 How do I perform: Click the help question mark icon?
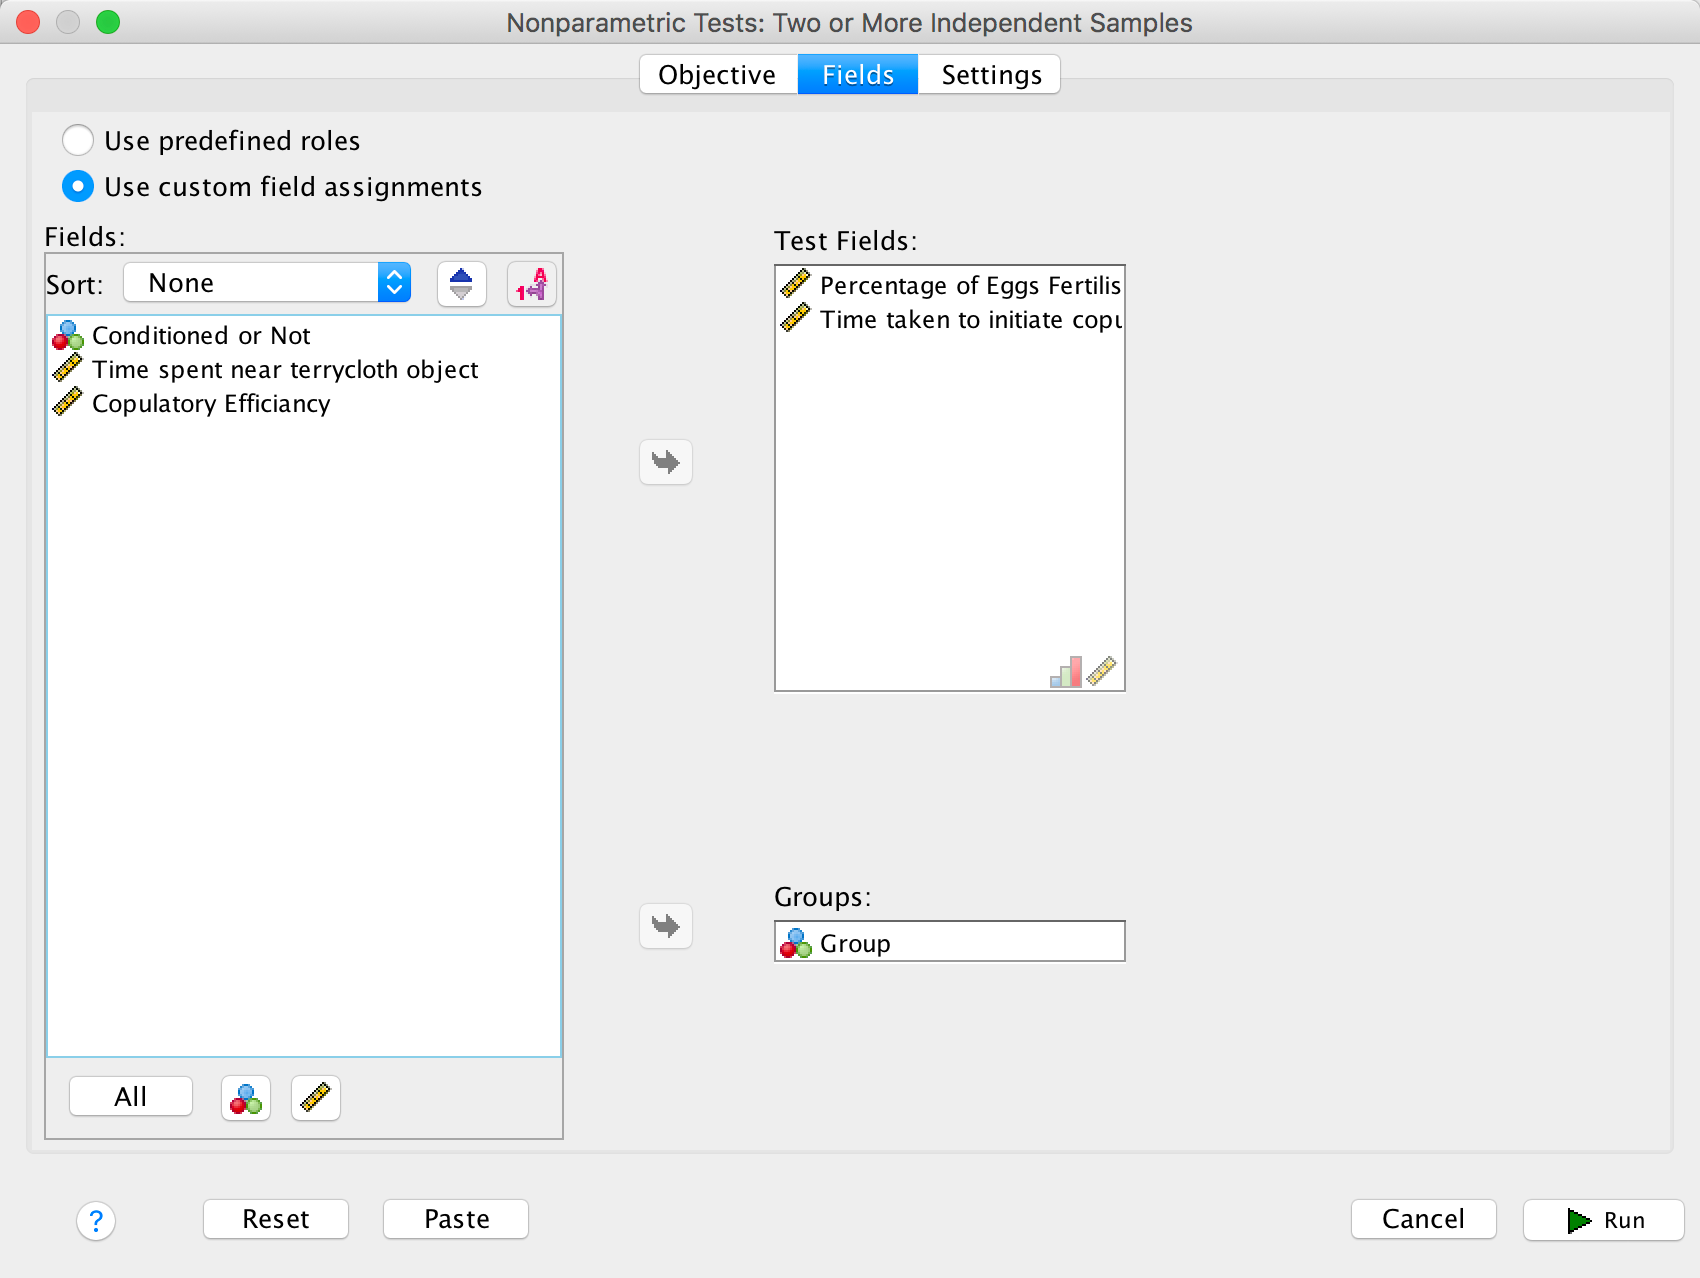point(96,1220)
